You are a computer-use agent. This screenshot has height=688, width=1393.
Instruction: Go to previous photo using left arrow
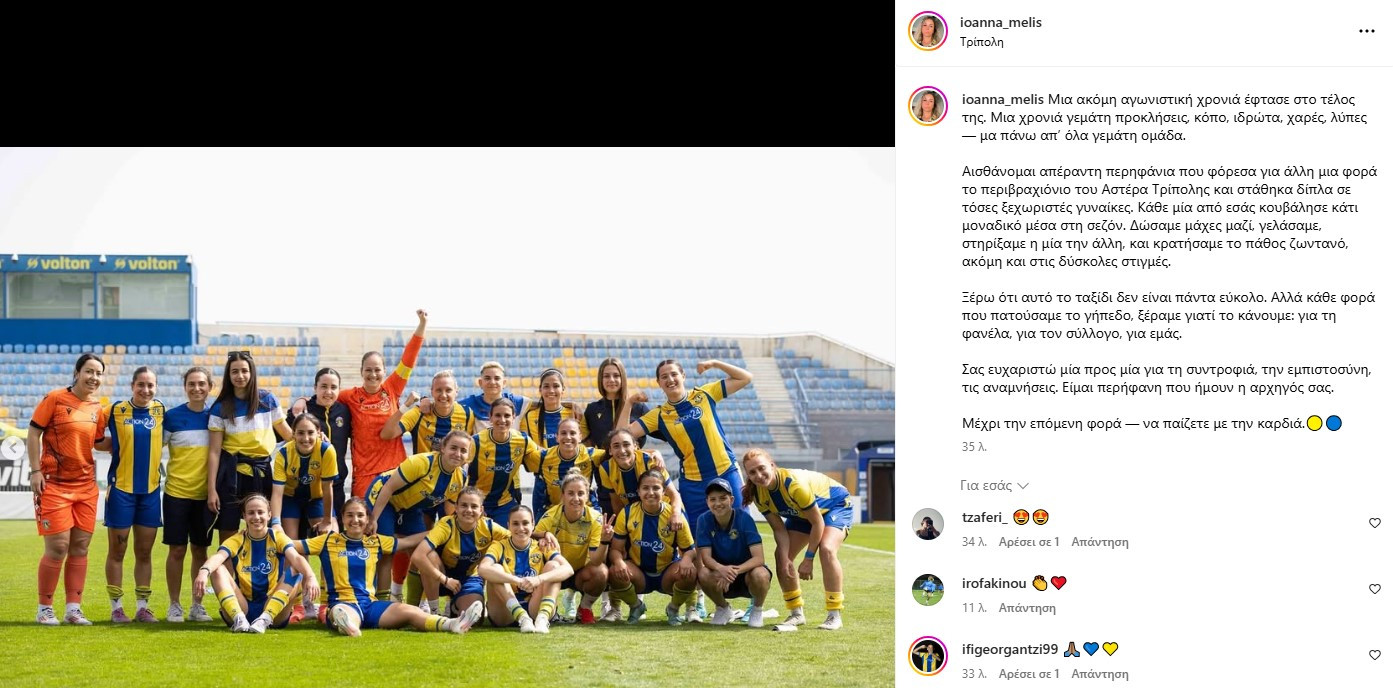(x=13, y=448)
